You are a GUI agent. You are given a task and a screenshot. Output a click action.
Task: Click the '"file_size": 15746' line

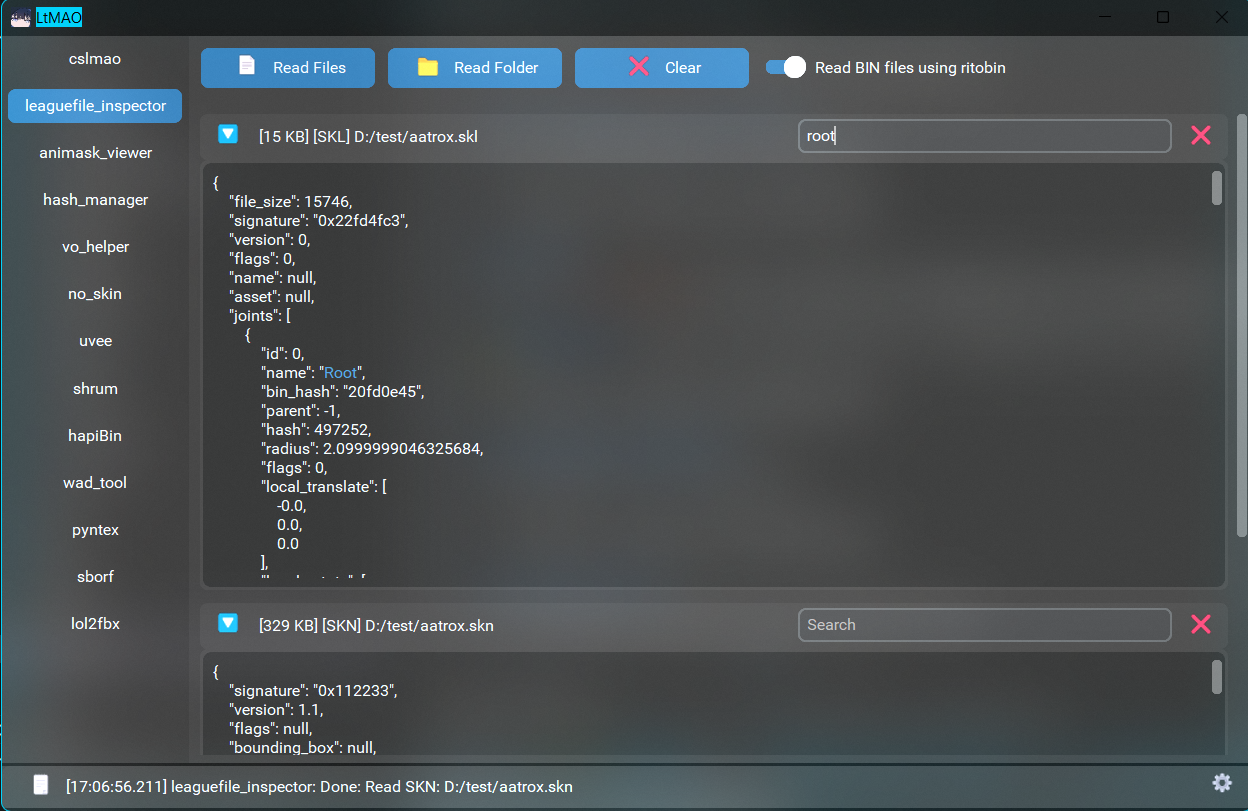290,202
